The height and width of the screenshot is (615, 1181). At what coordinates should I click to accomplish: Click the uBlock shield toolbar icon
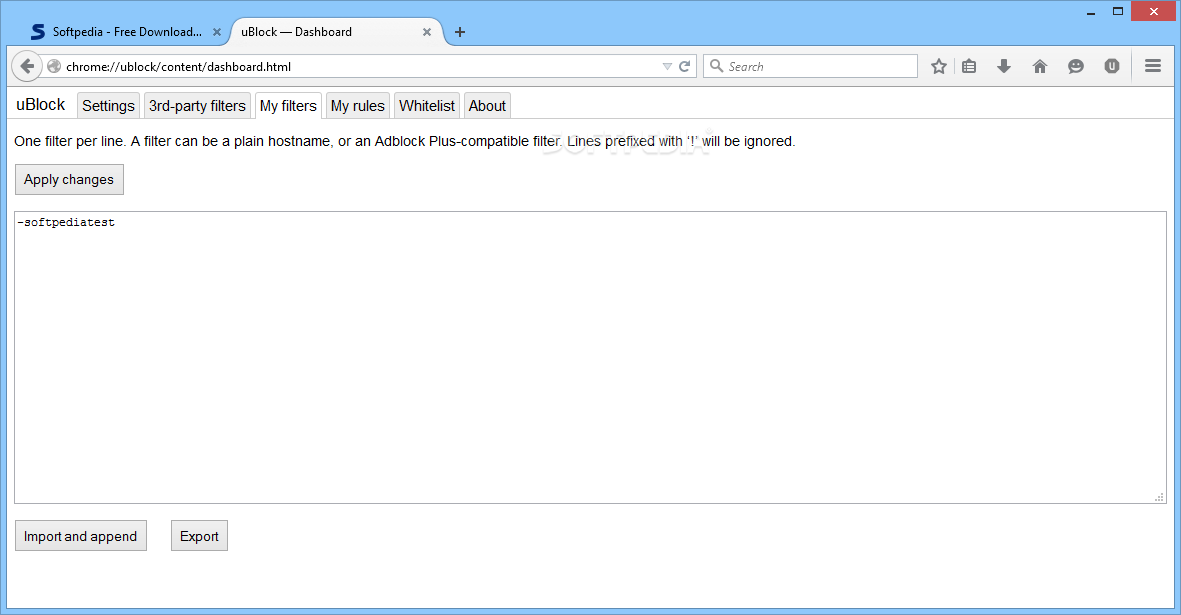coord(1112,66)
